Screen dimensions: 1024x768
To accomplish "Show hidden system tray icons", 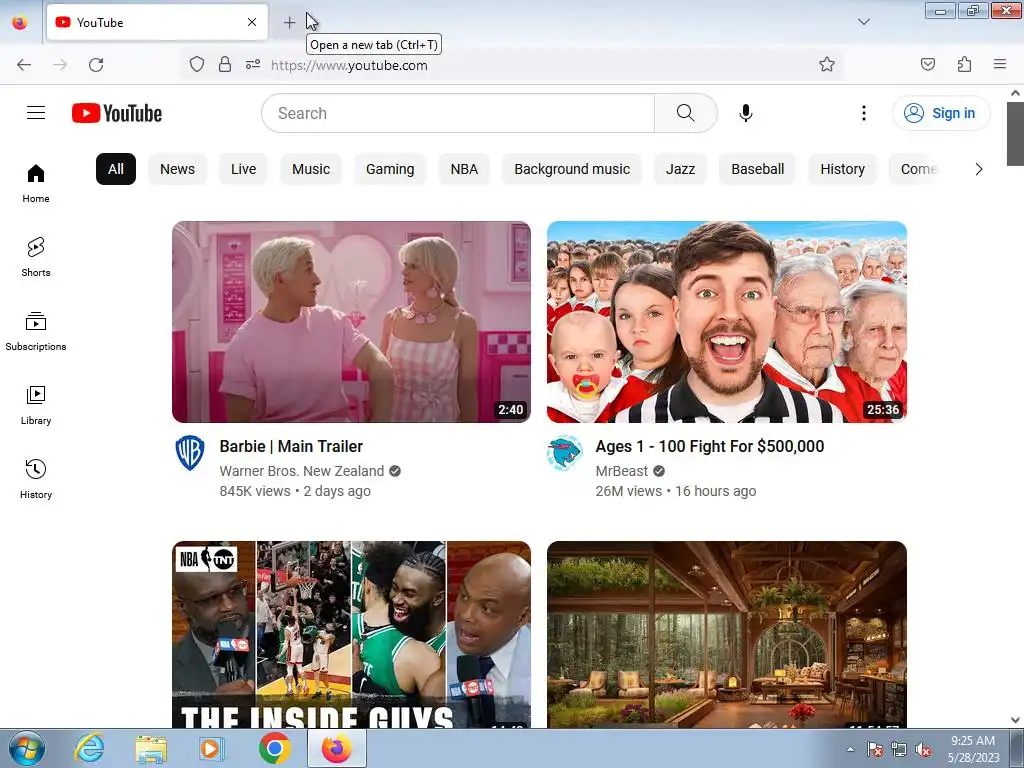I will tap(850, 749).
